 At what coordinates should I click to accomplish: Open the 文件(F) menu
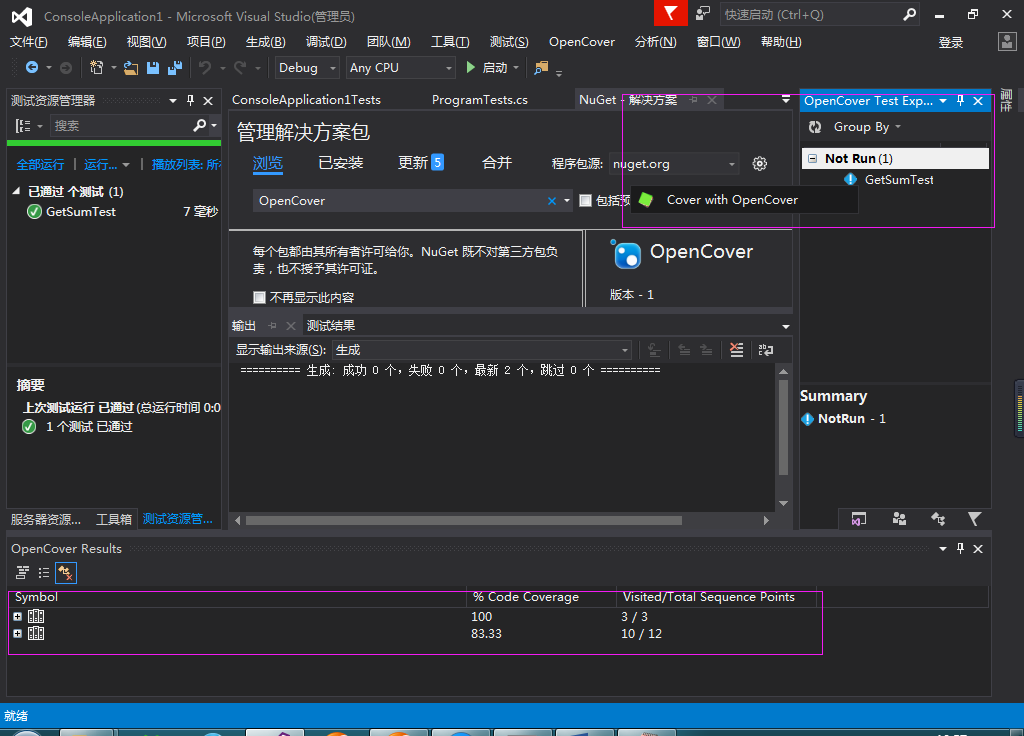(x=29, y=42)
